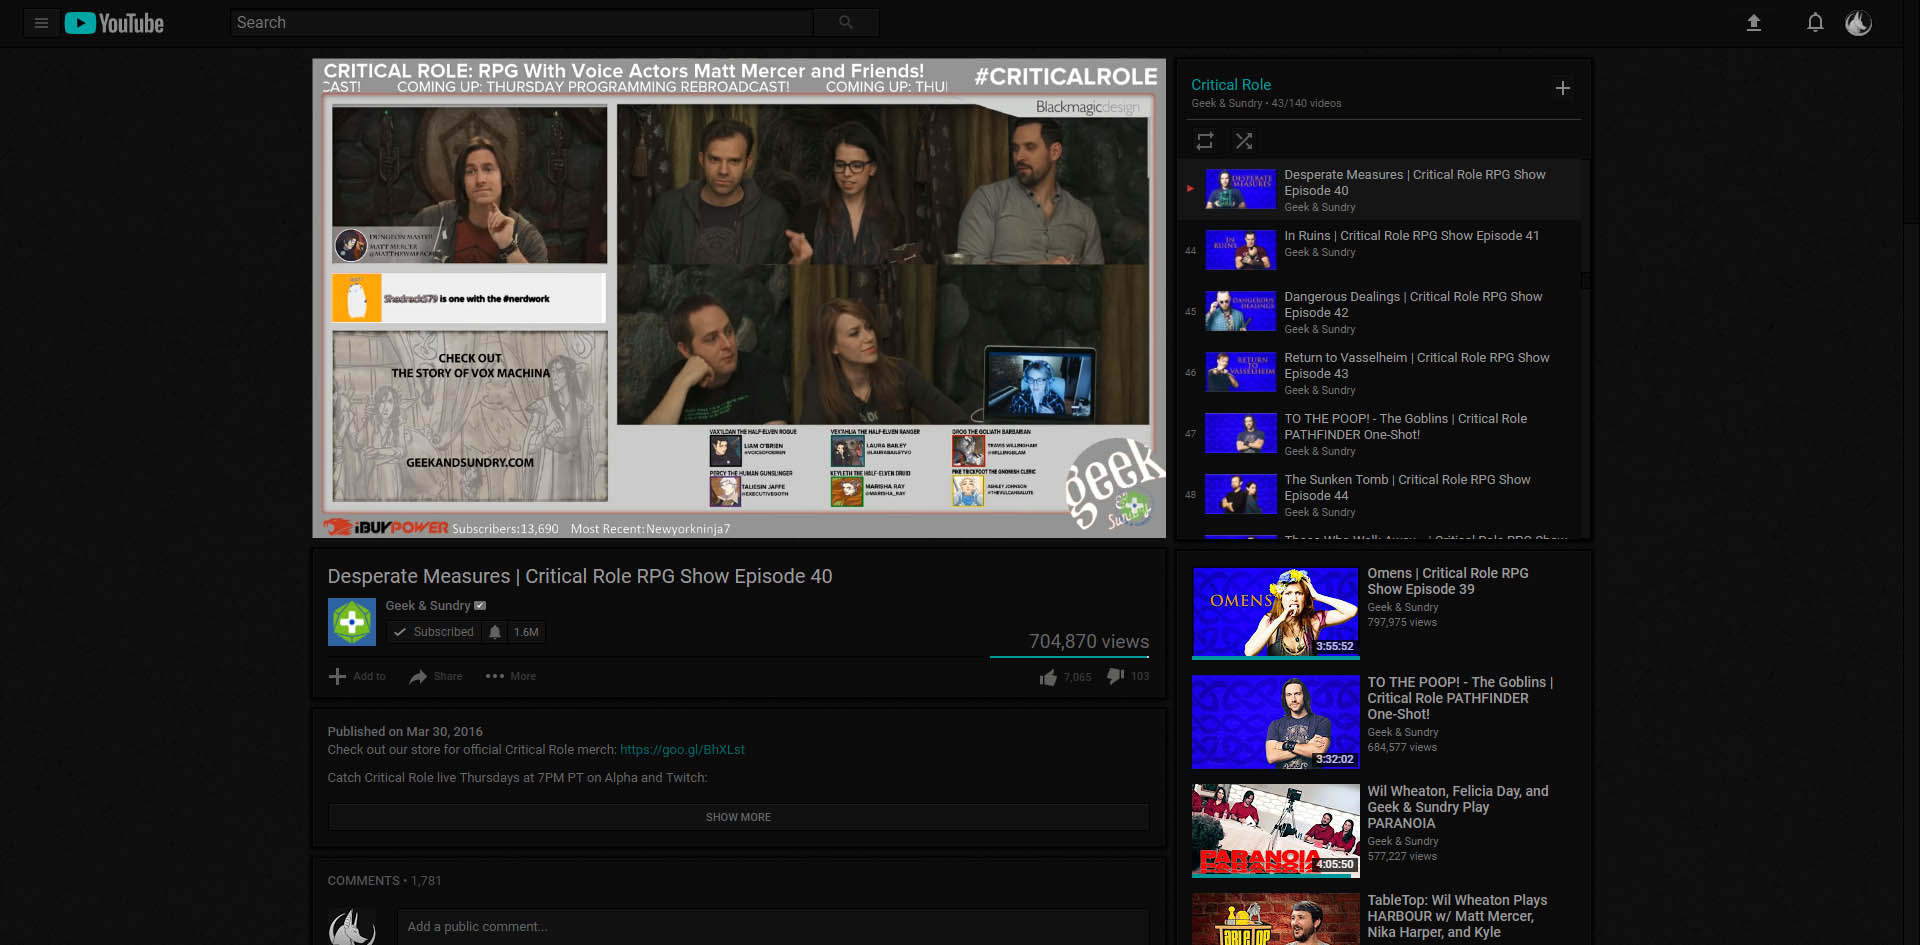1920x945 pixels.
Task: Open Geek & Sundry channel avatar
Action: pos(352,622)
